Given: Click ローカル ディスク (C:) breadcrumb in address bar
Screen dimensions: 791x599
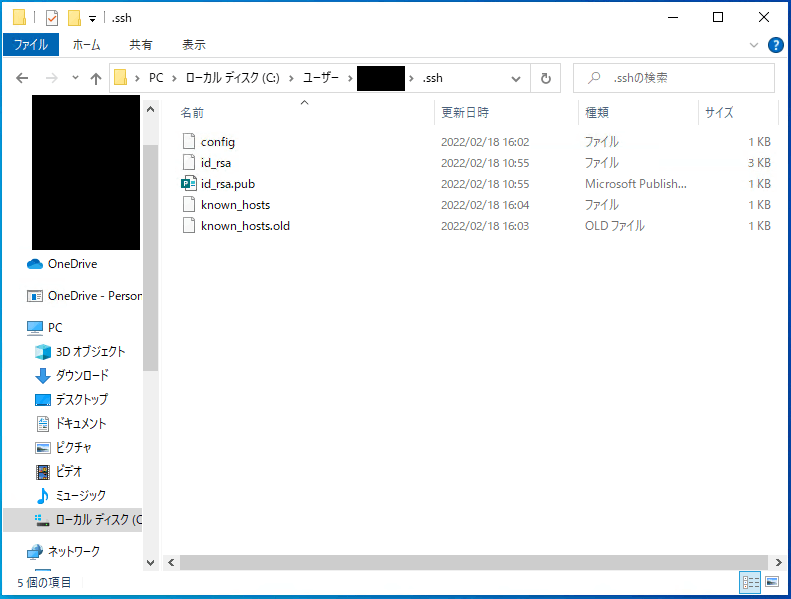Looking at the screenshot, I should tap(233, 78).
